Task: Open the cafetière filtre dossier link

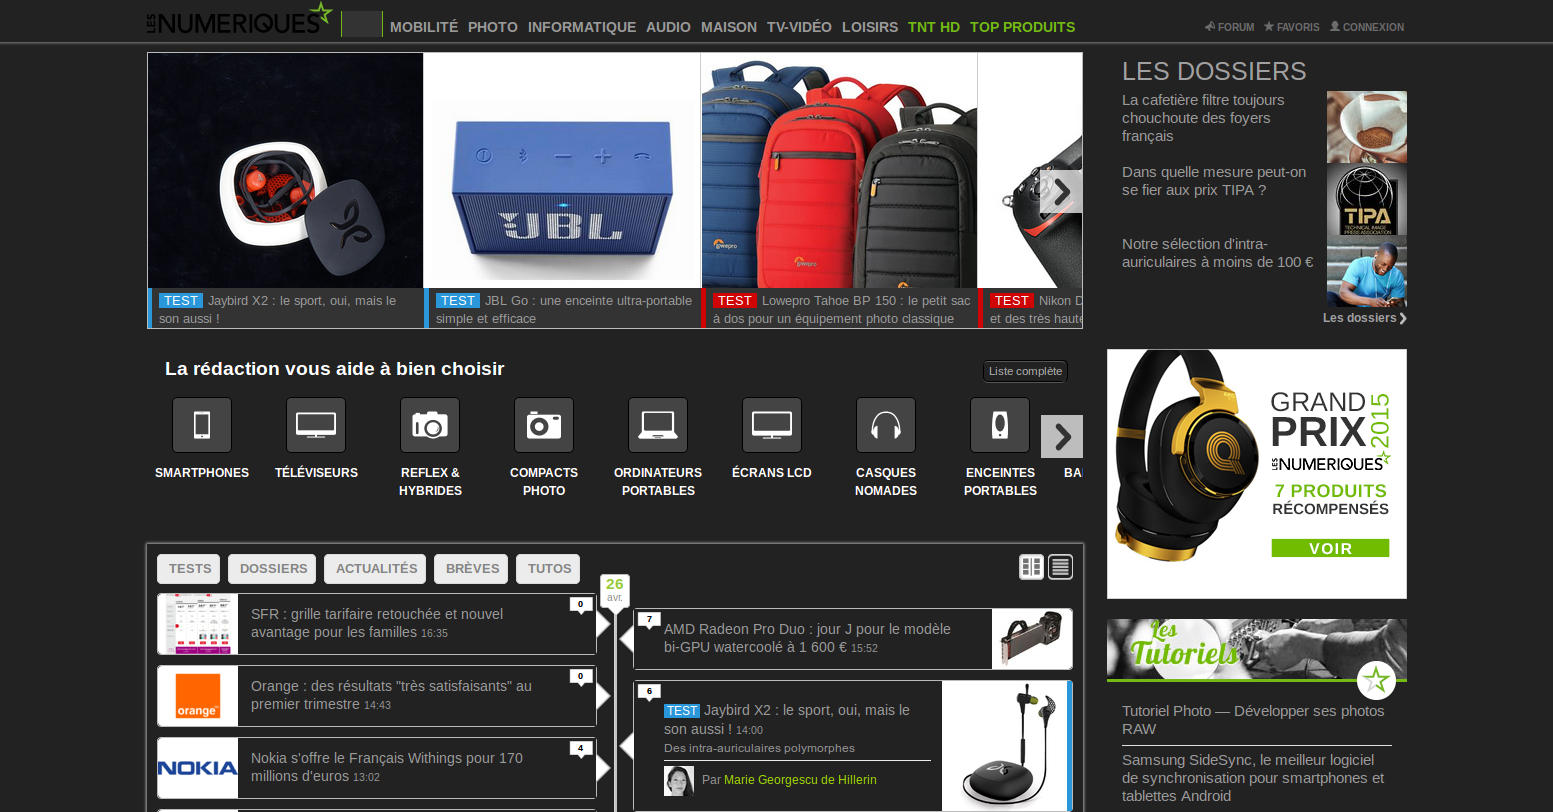Action: click(x=1203, y=118)
